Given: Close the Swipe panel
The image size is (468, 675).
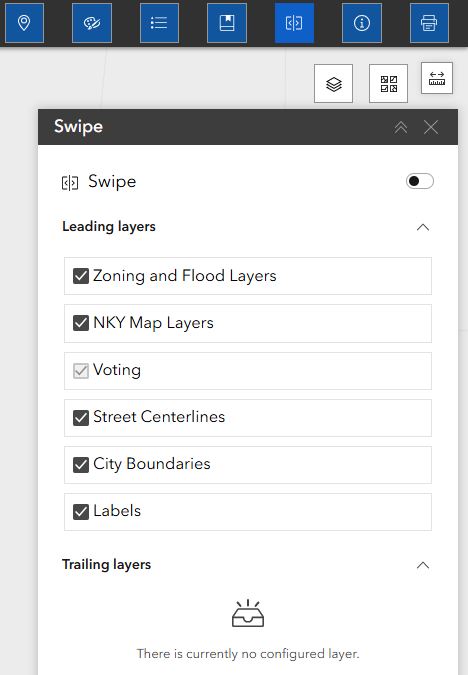Looking at the screenshot, I should 431,127.
